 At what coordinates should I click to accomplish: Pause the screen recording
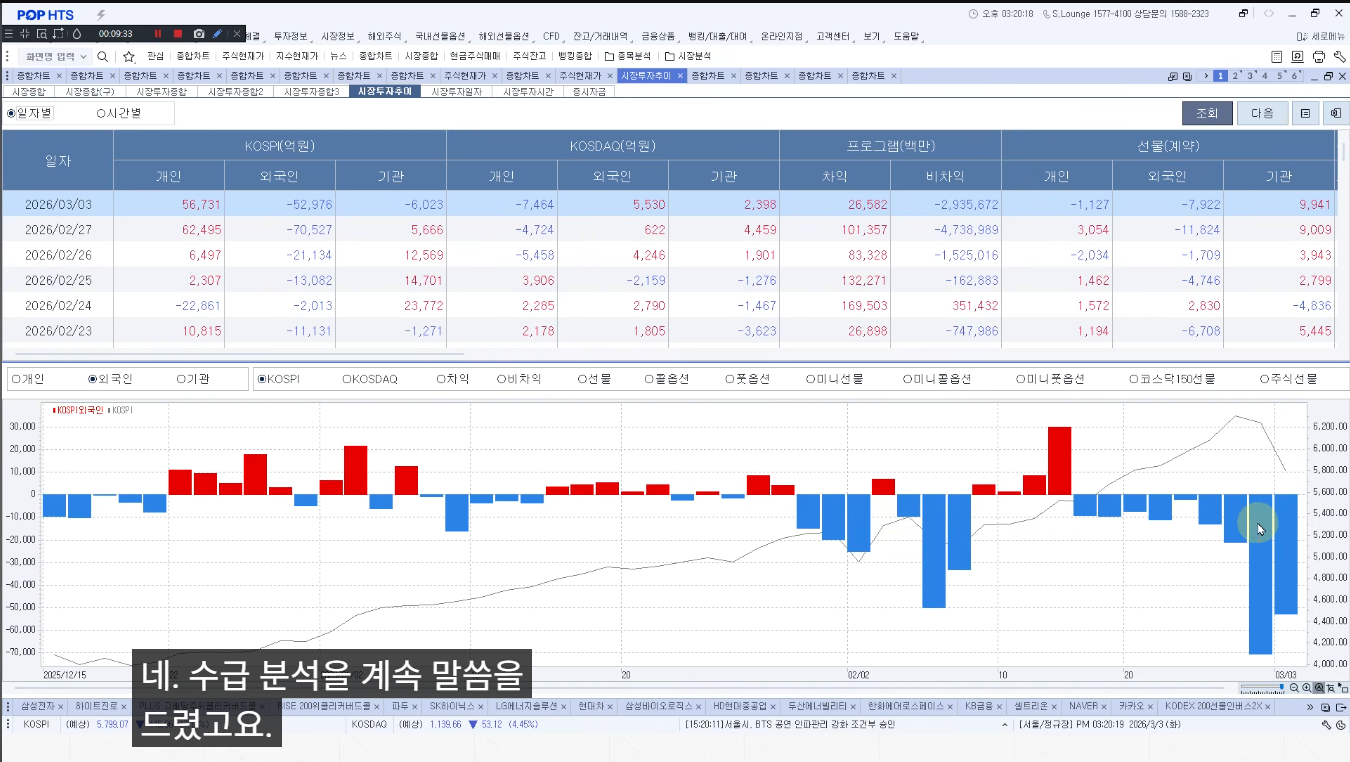157,34
